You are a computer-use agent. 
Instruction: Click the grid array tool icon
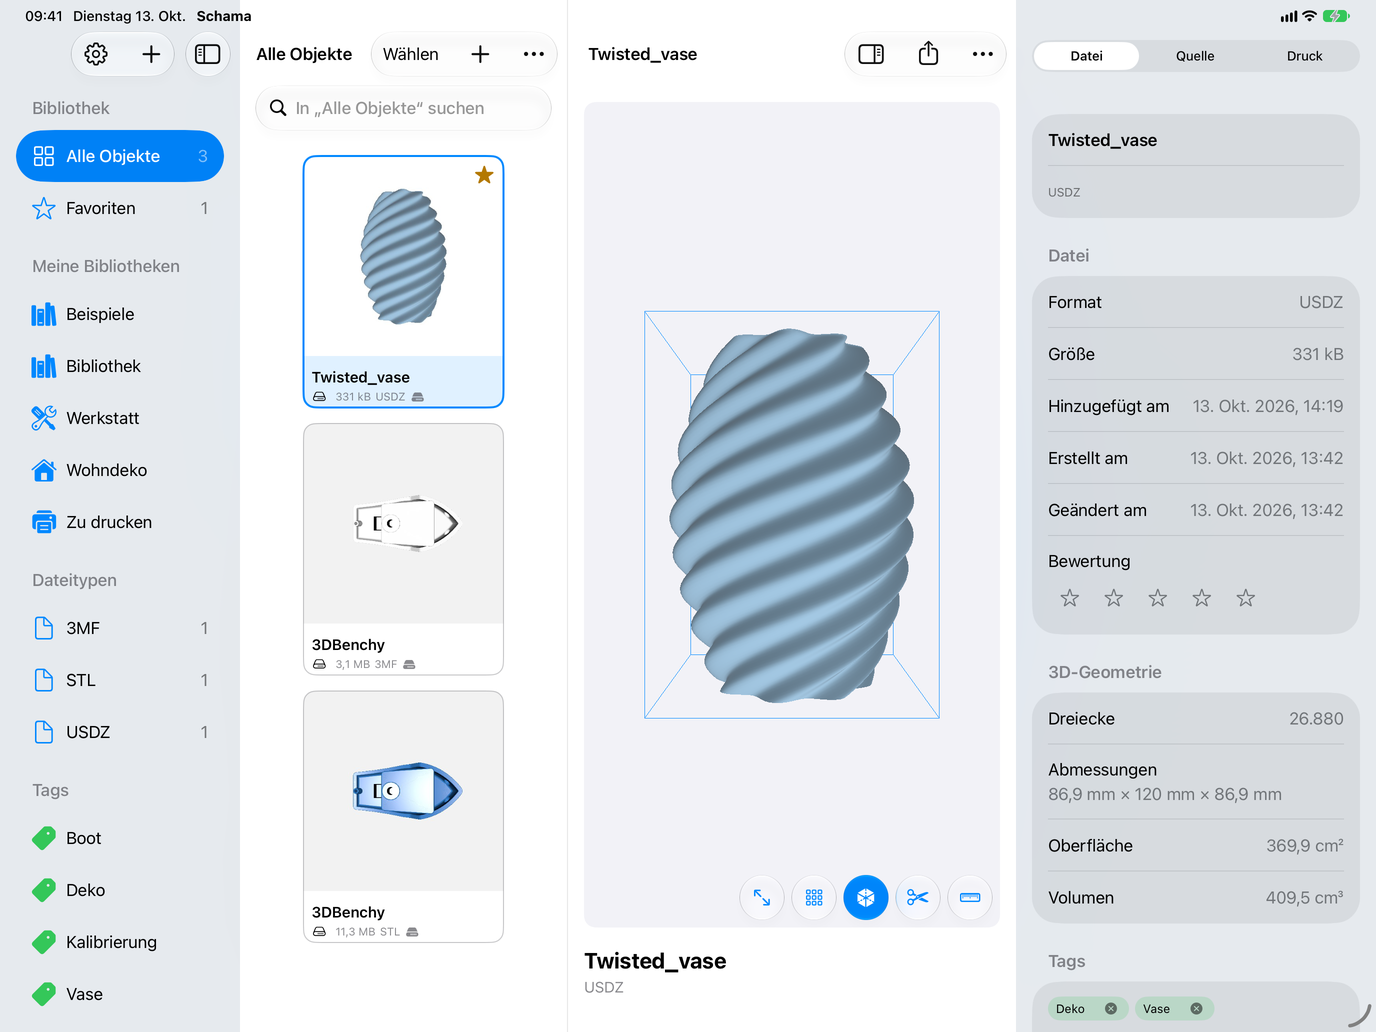coord(814,898)
